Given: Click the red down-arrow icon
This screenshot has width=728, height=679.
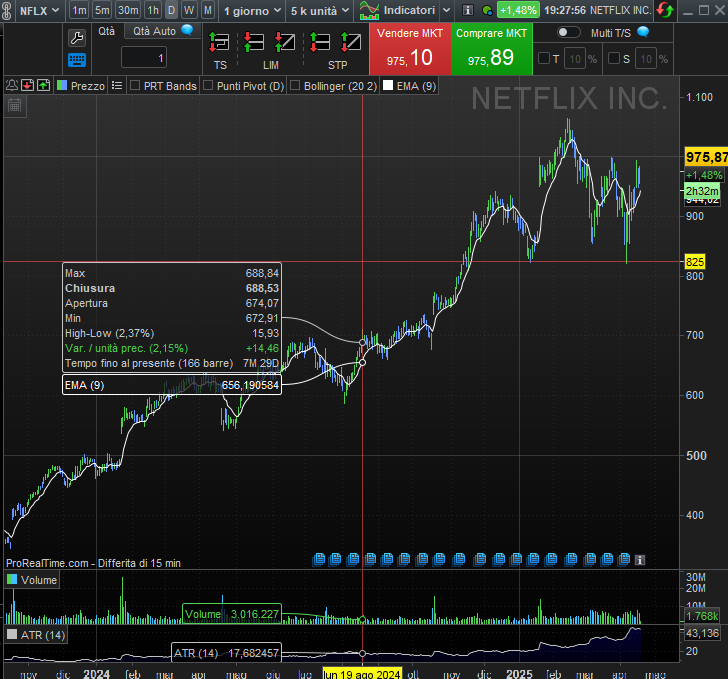Looking at the screenshot, I should coord(27,86).
